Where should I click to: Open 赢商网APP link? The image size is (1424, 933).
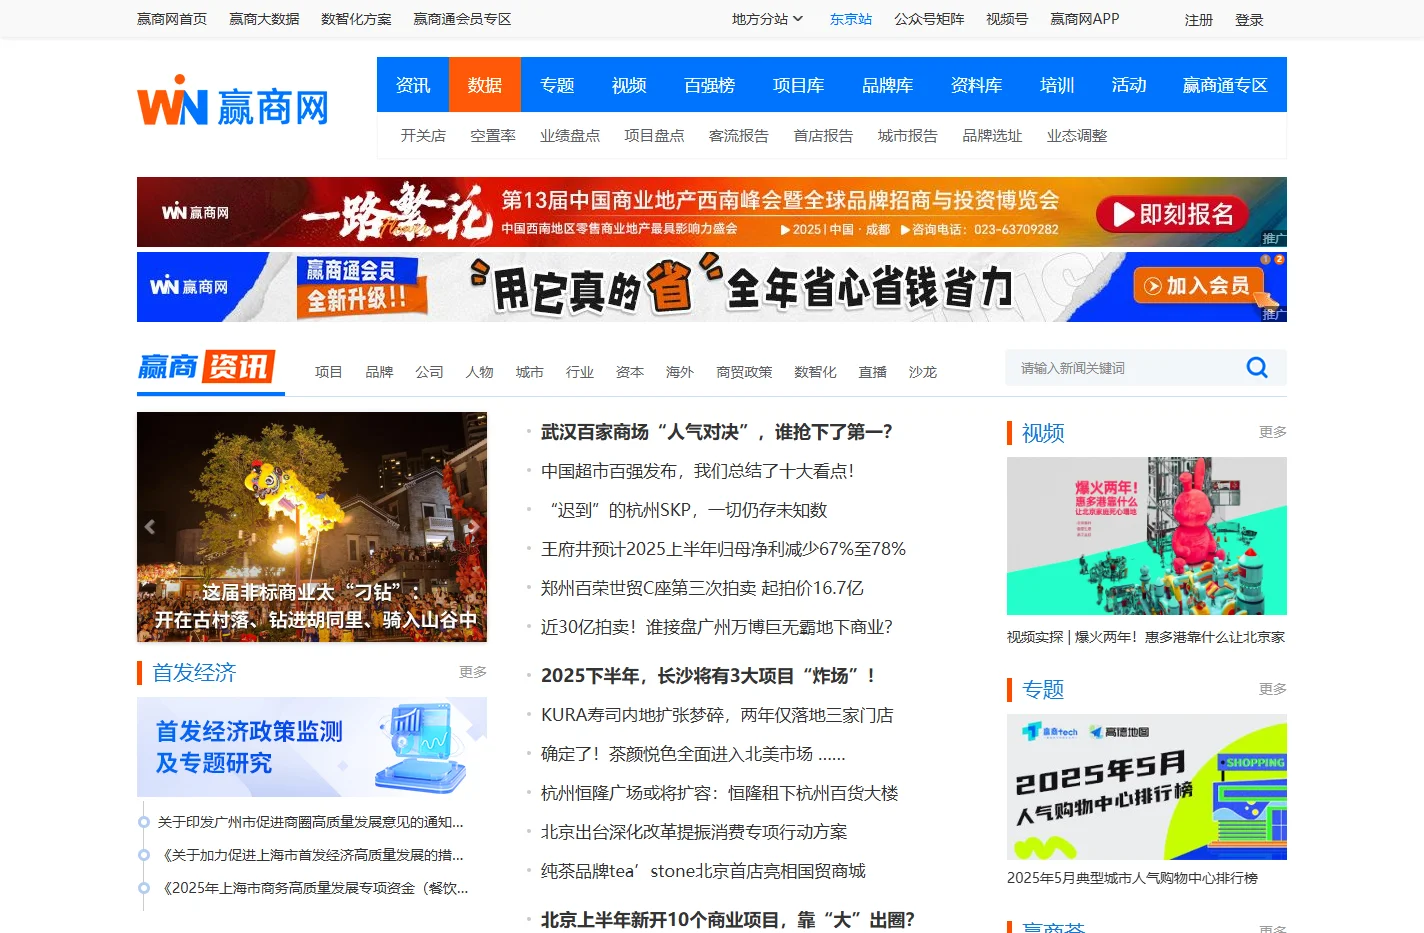tap(1085, 19)
